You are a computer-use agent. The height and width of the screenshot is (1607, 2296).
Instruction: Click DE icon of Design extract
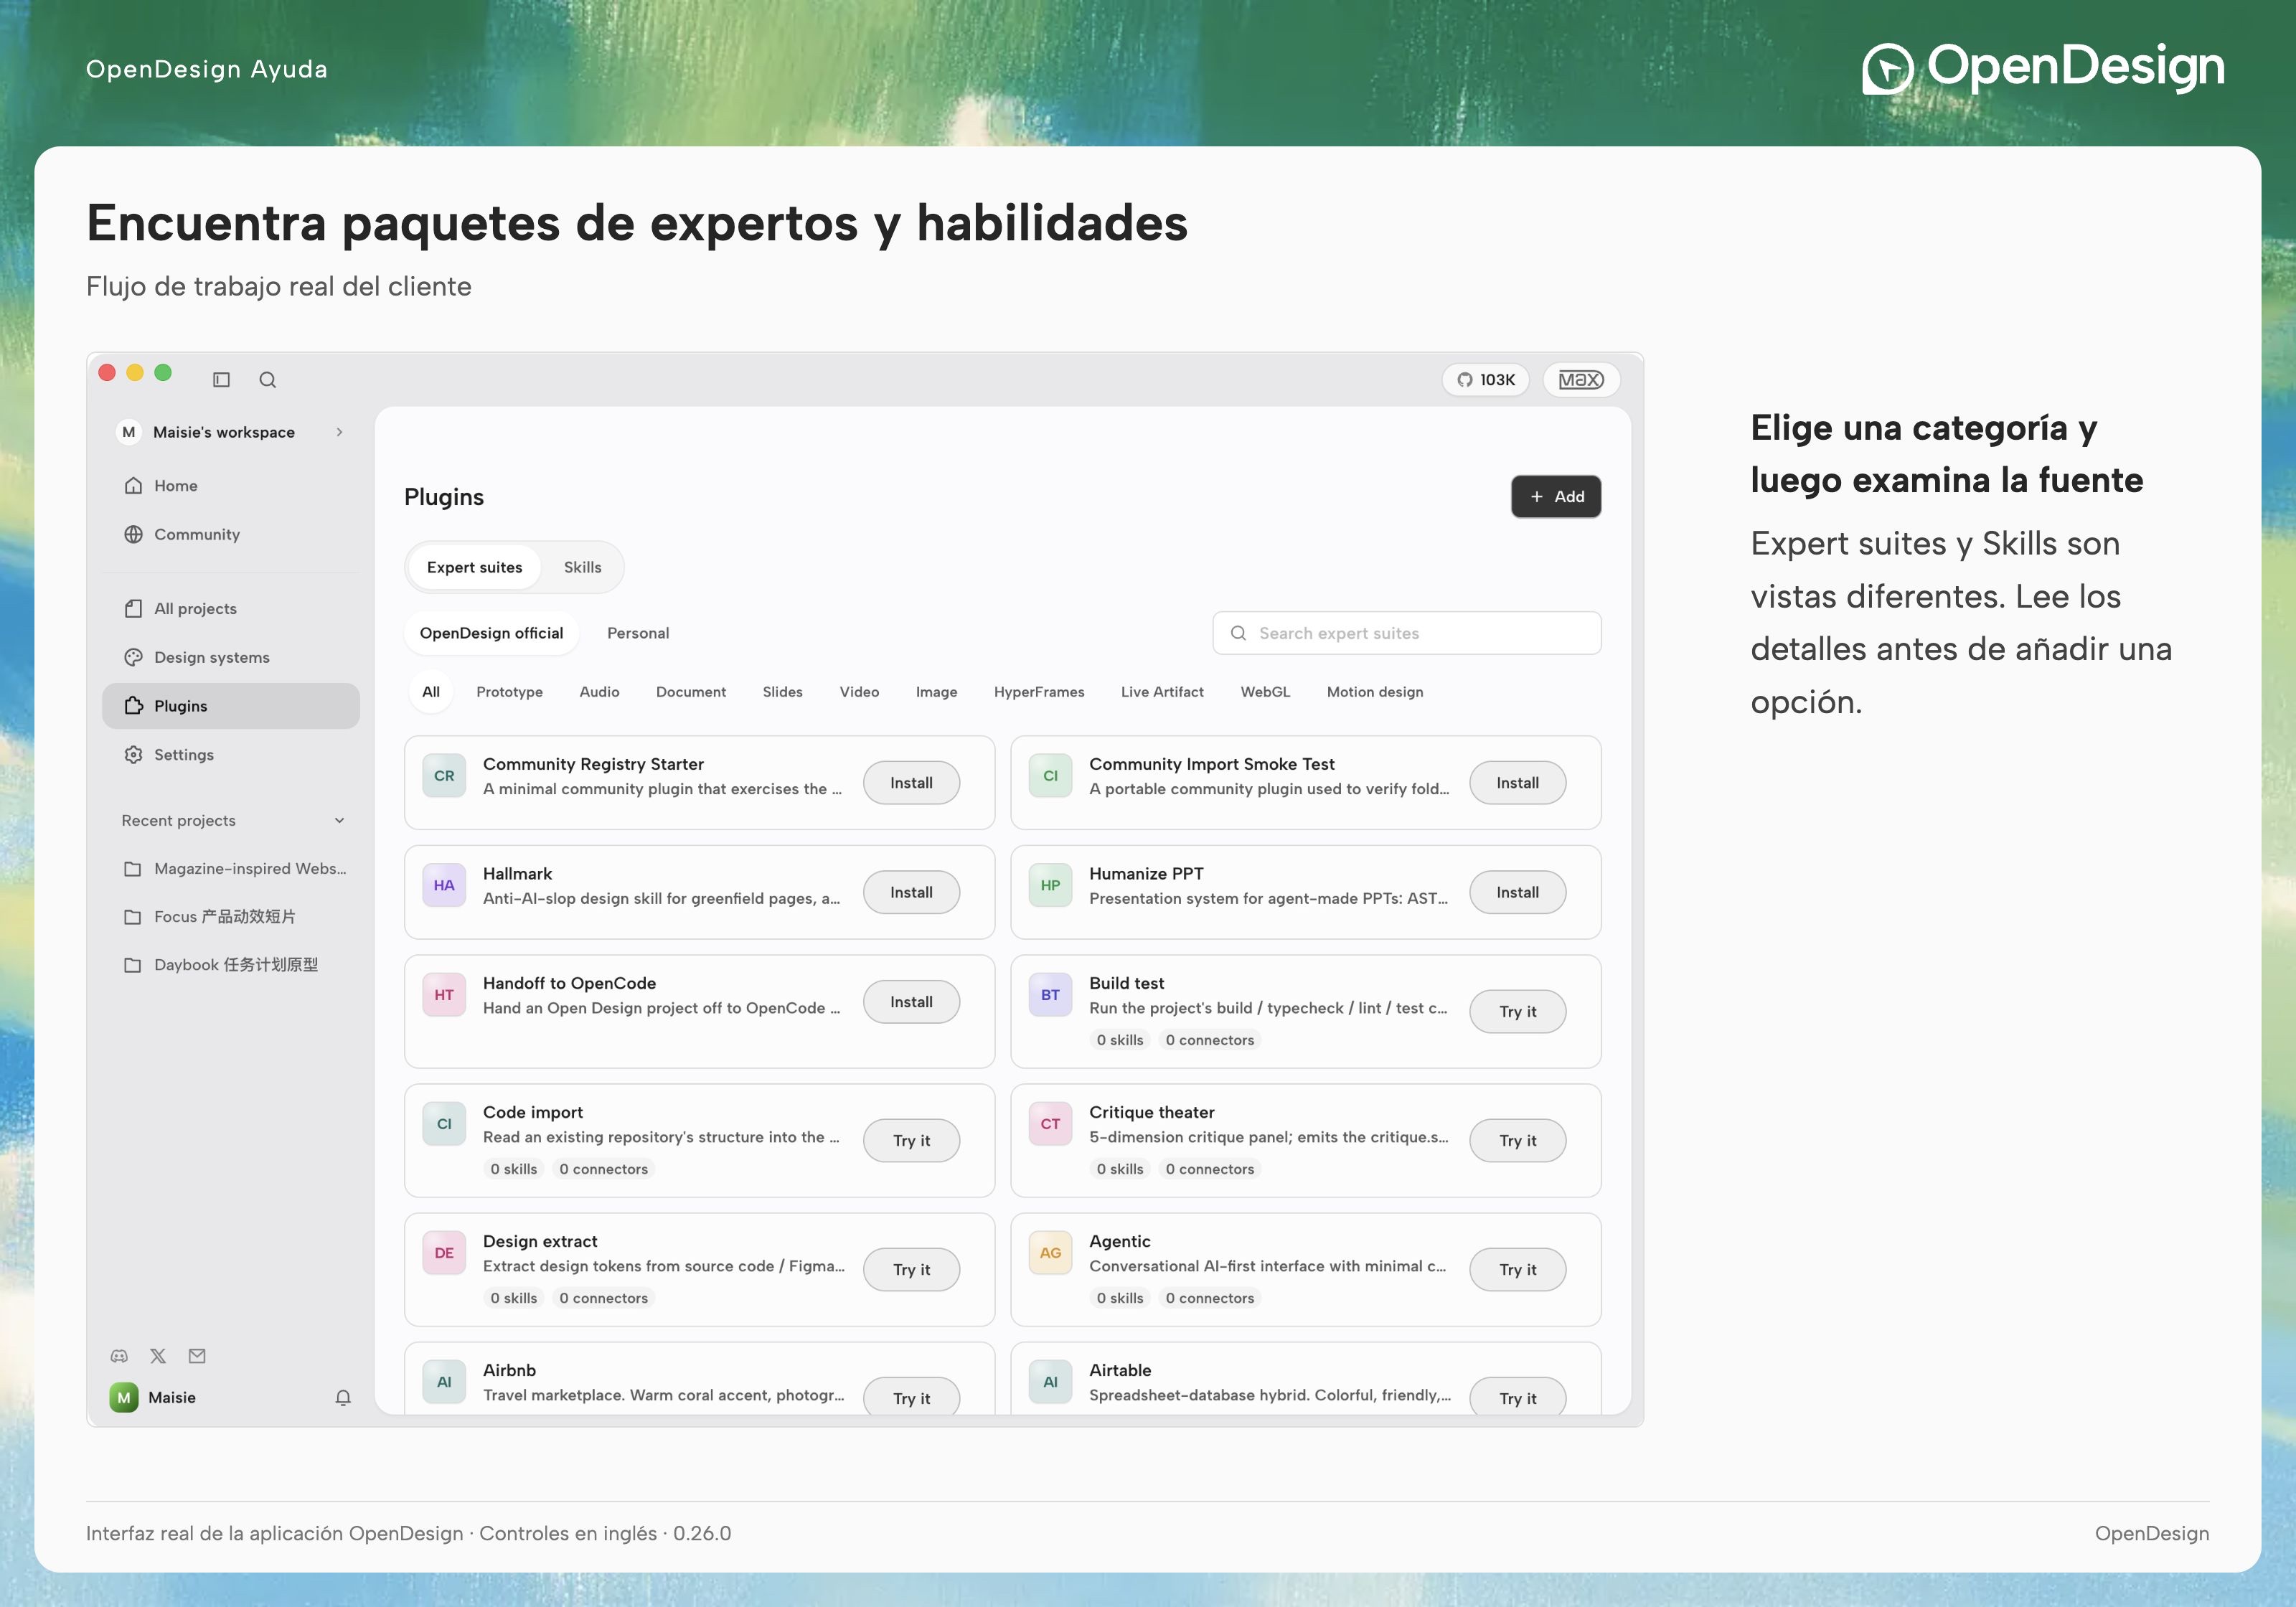pyautogui.click(x=444, y=1253)
